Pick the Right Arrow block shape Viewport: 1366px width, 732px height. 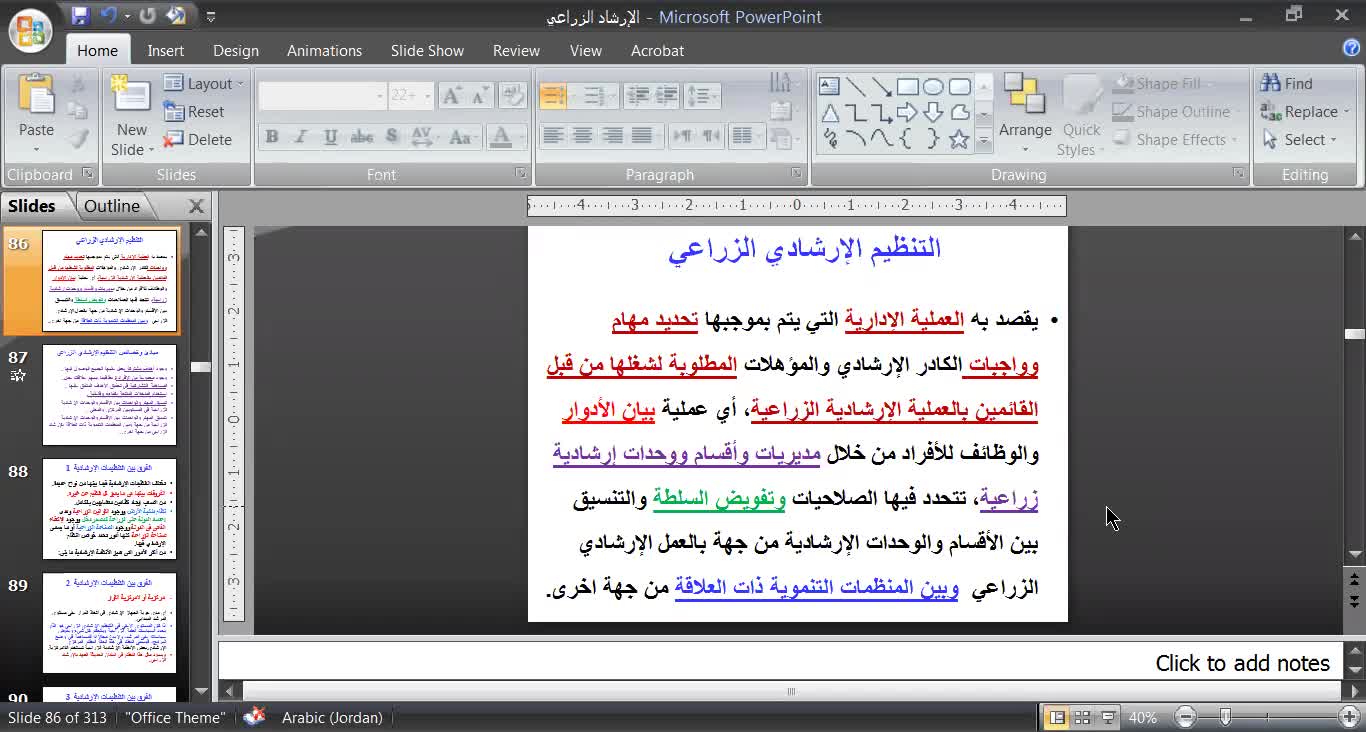coord(908,113)
